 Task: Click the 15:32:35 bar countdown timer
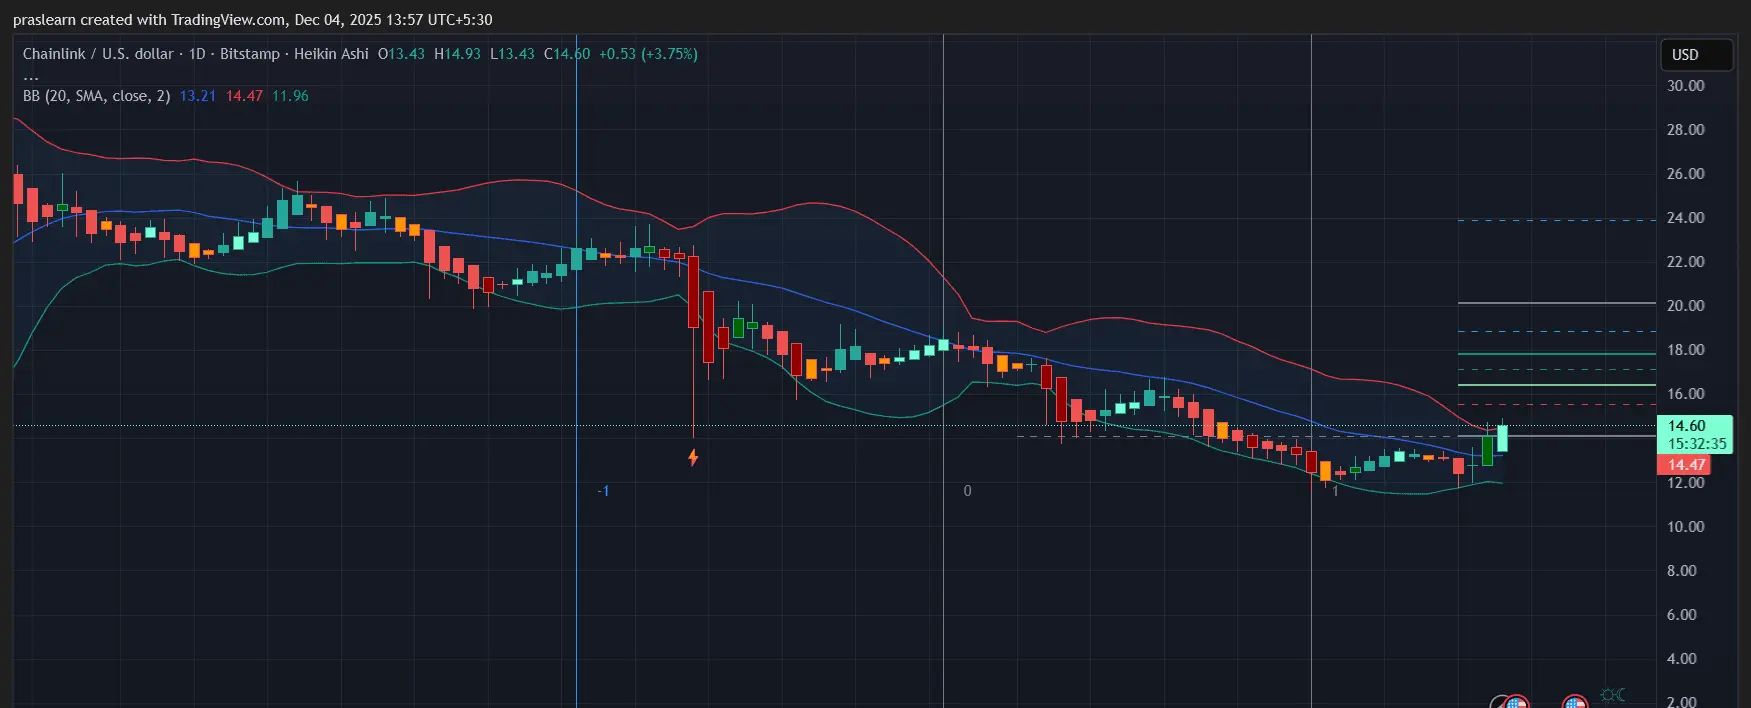pos(1697,444)
